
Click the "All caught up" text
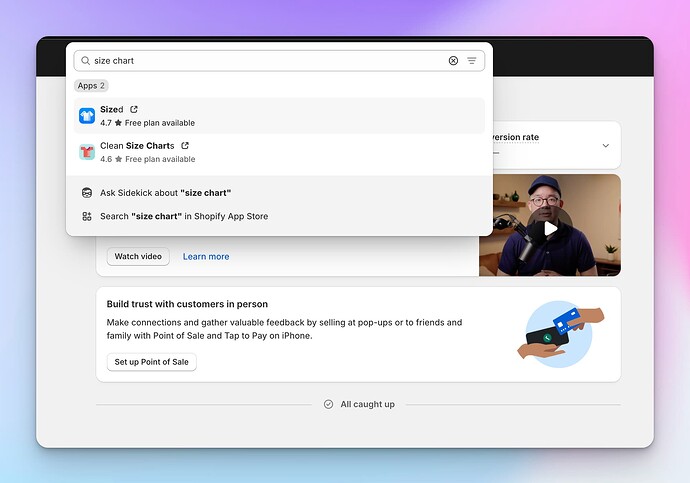click(x=367, y=404)
